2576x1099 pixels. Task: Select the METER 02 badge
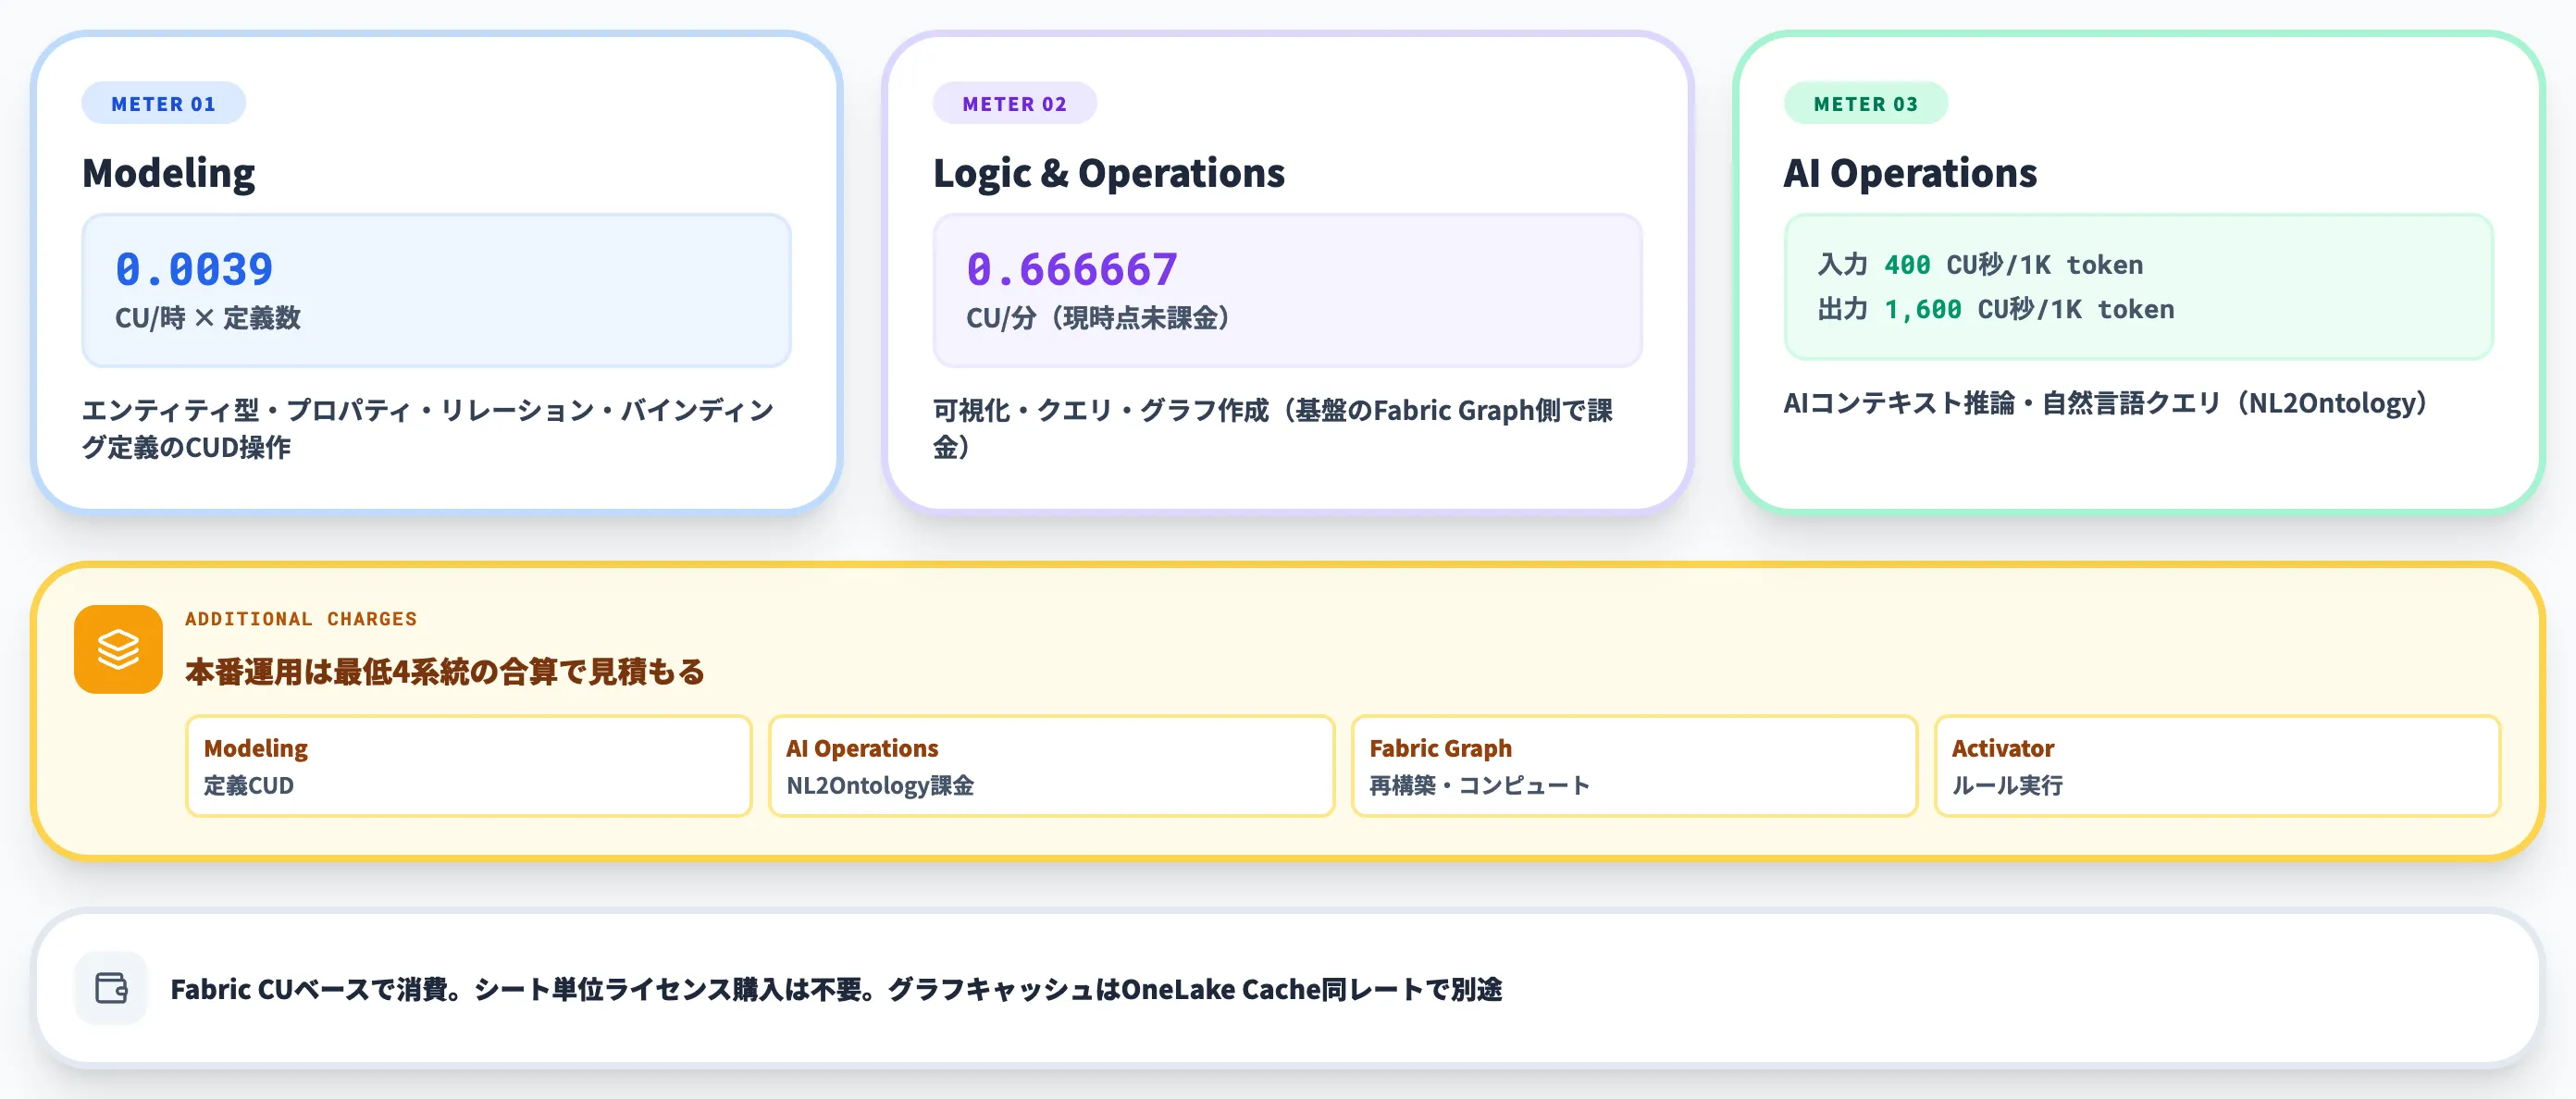(1014, 103)
